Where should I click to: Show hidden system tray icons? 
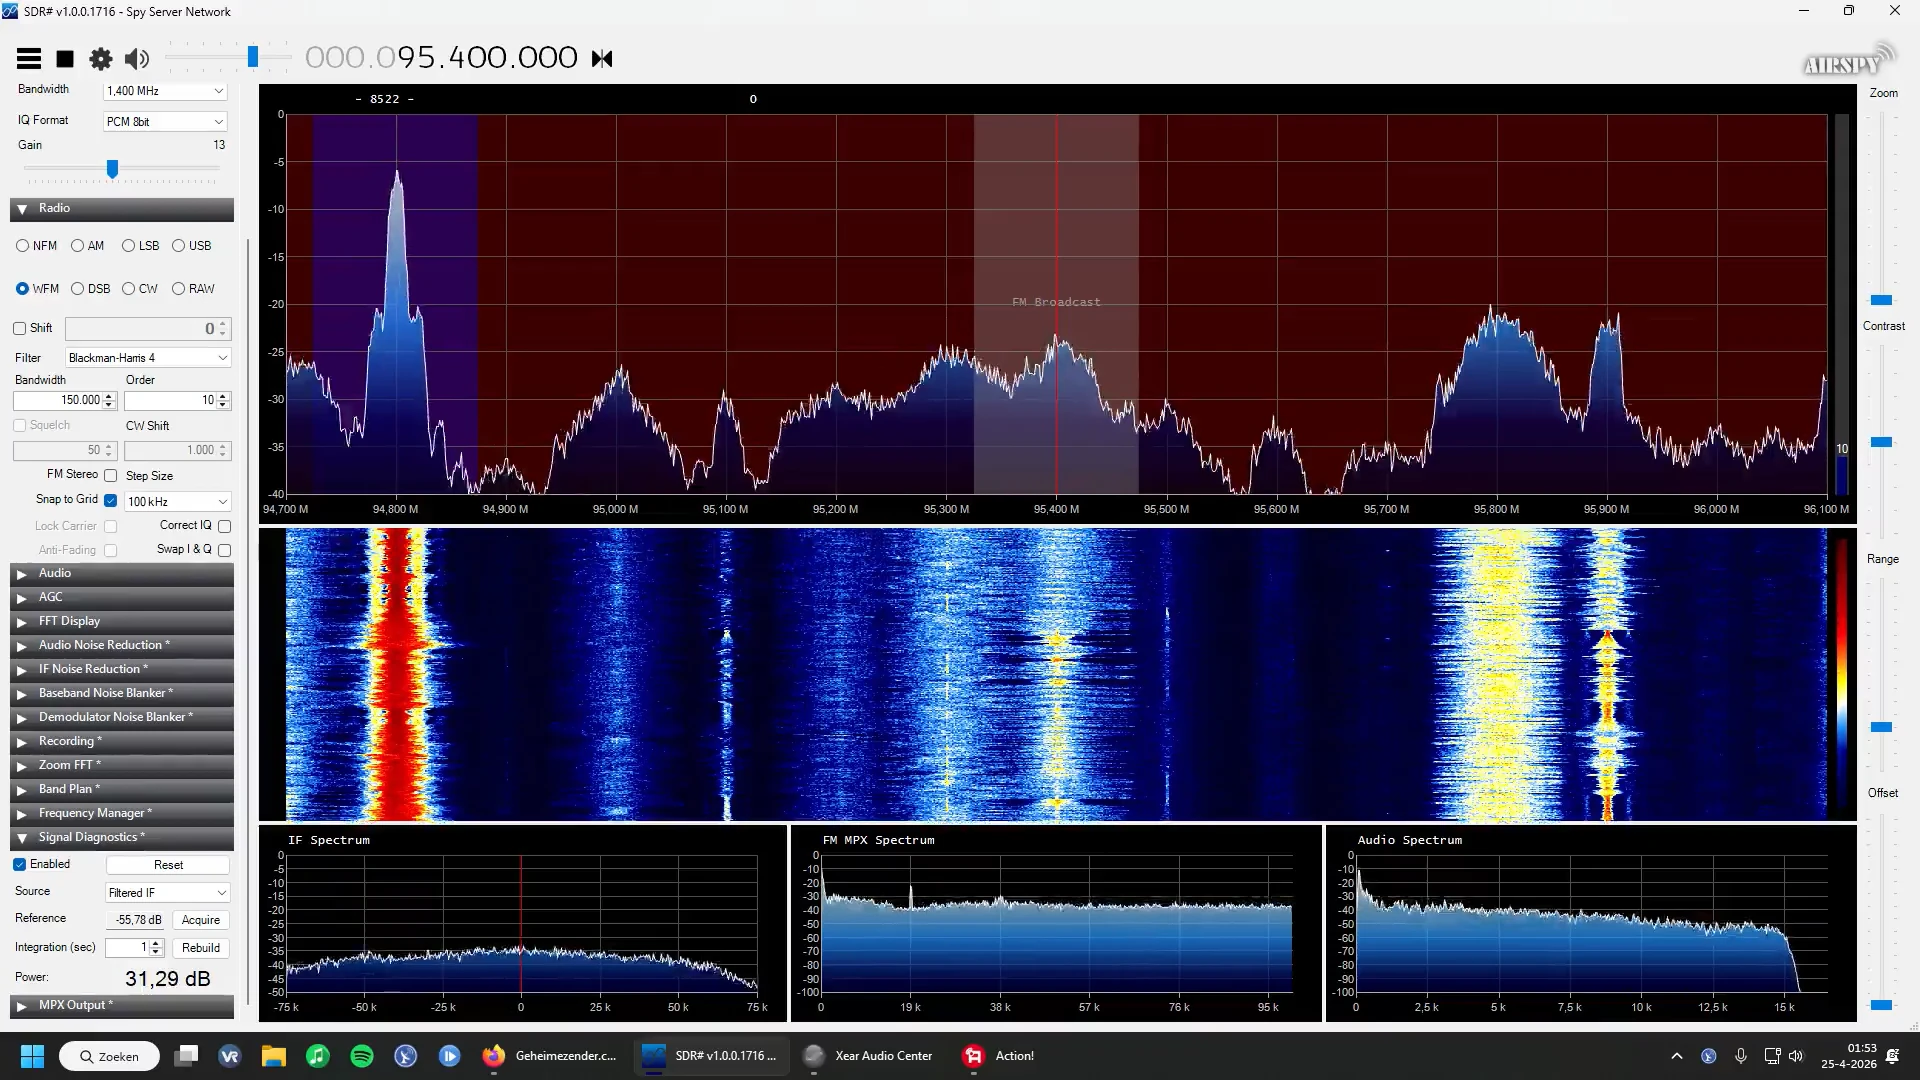pyautogui.click(x=1677, y=1056)
